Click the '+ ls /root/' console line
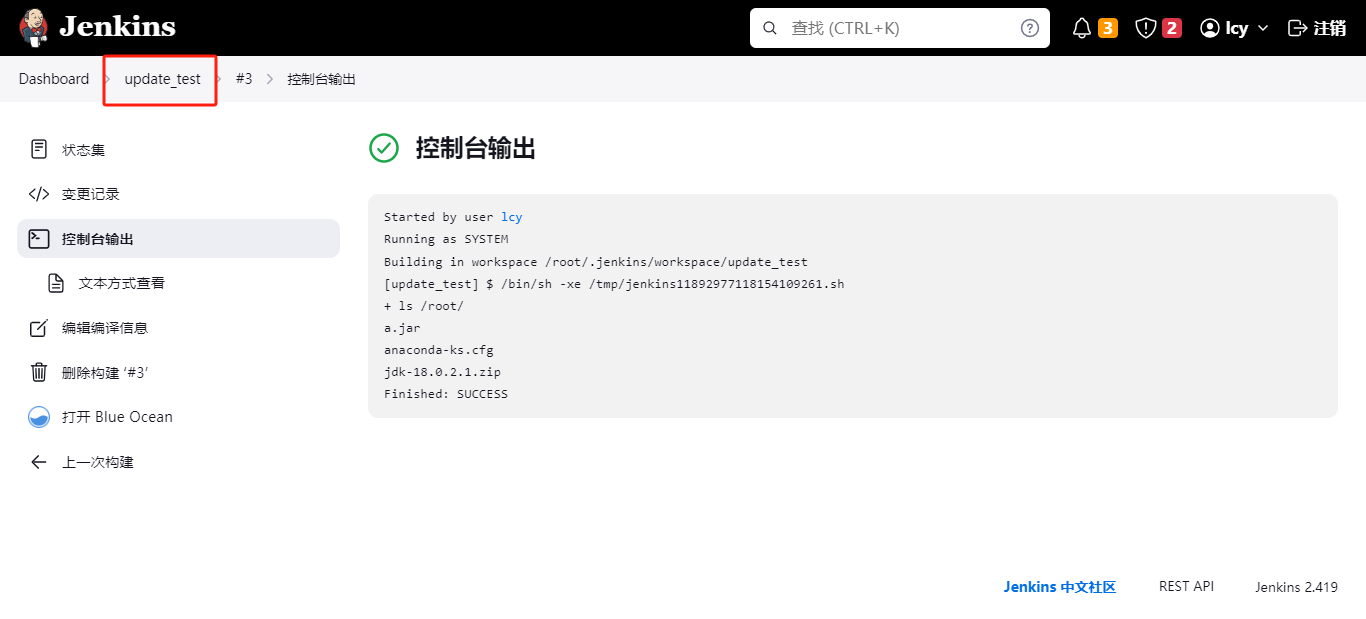This screenshot has width=1366, height=619. pyautogui.click(x=424, y=306)
